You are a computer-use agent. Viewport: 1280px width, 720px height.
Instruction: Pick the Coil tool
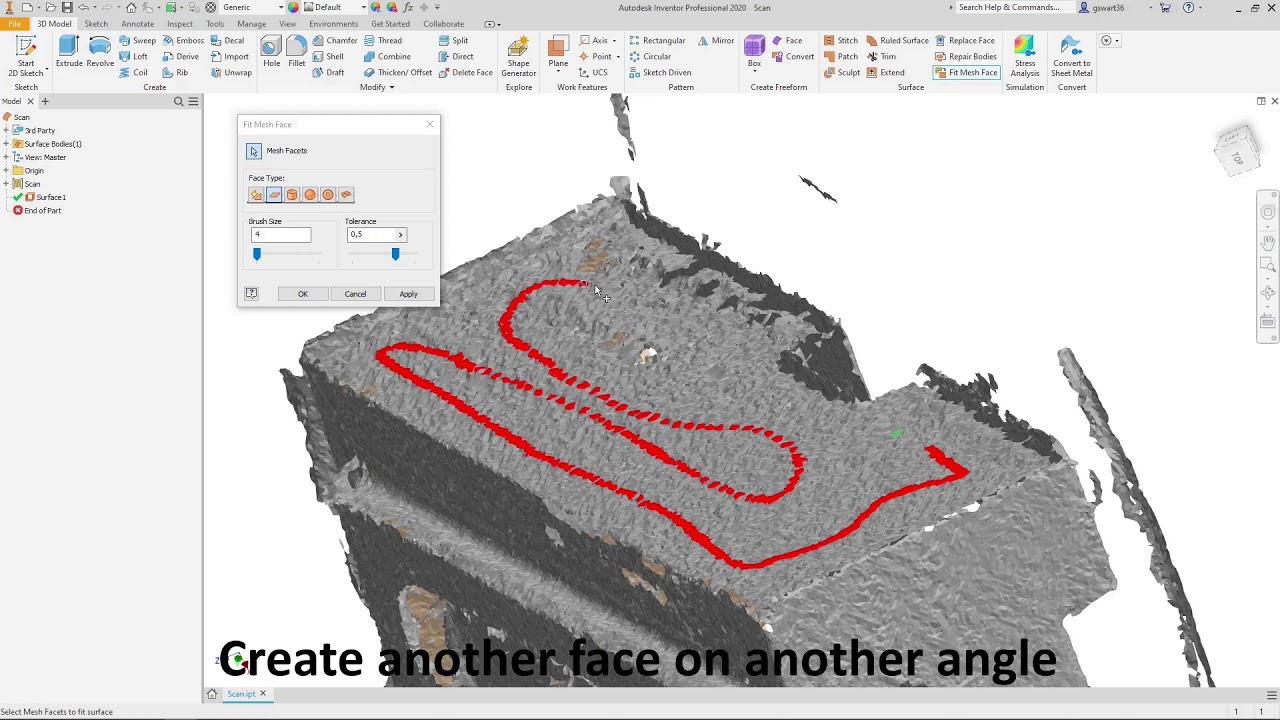(134, 73)
